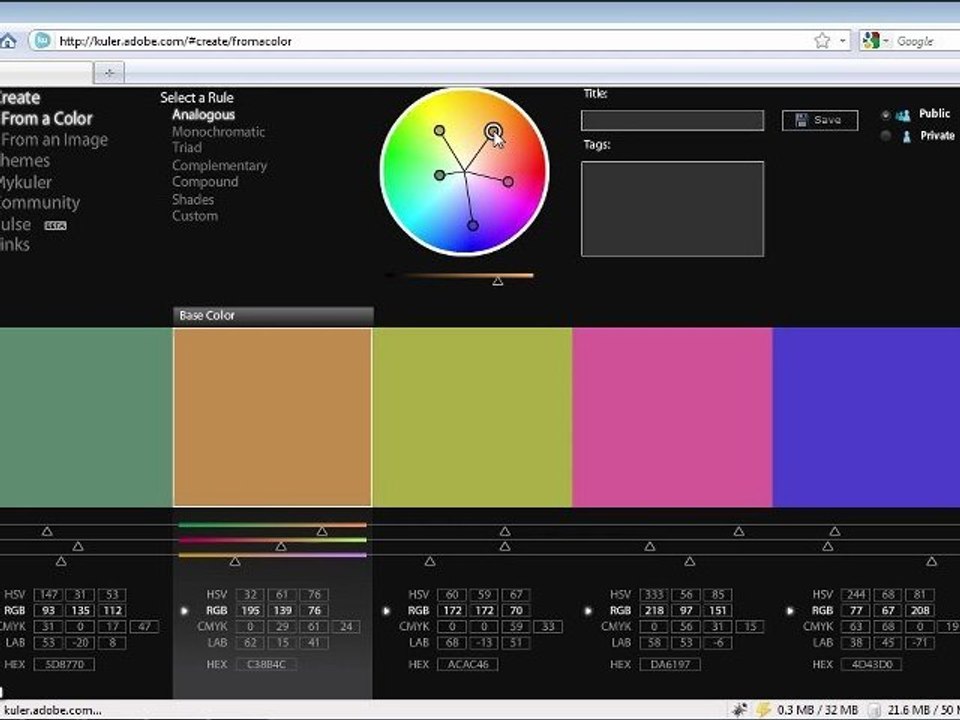Select the Triad rule
The width and height of the screenshot is (960, 720).
187,148
